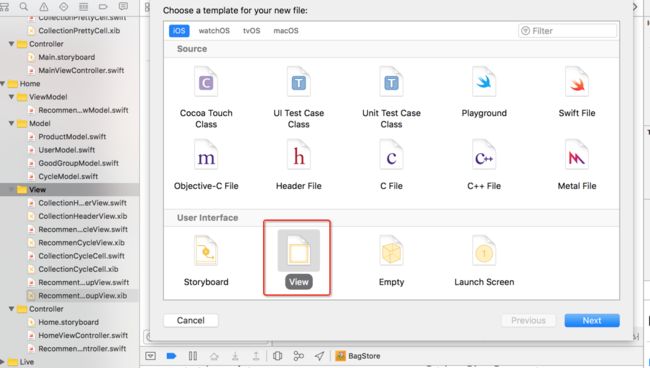Click the Next button
The image size is (650, 368).
592,320
